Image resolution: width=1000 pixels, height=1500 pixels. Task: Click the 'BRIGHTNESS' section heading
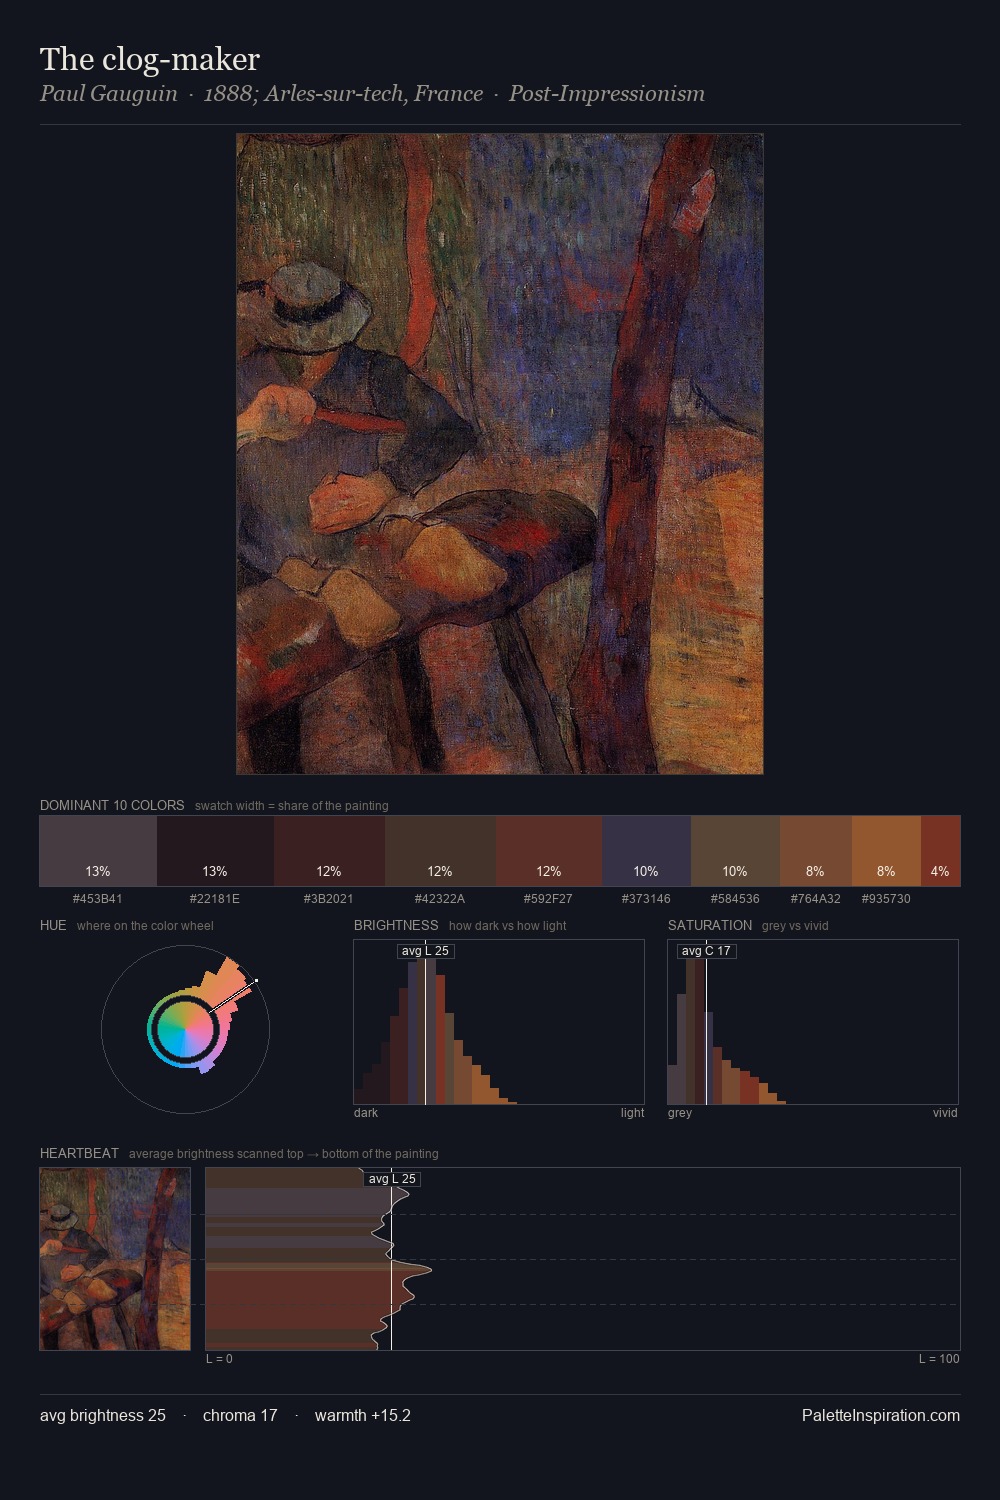396,925
